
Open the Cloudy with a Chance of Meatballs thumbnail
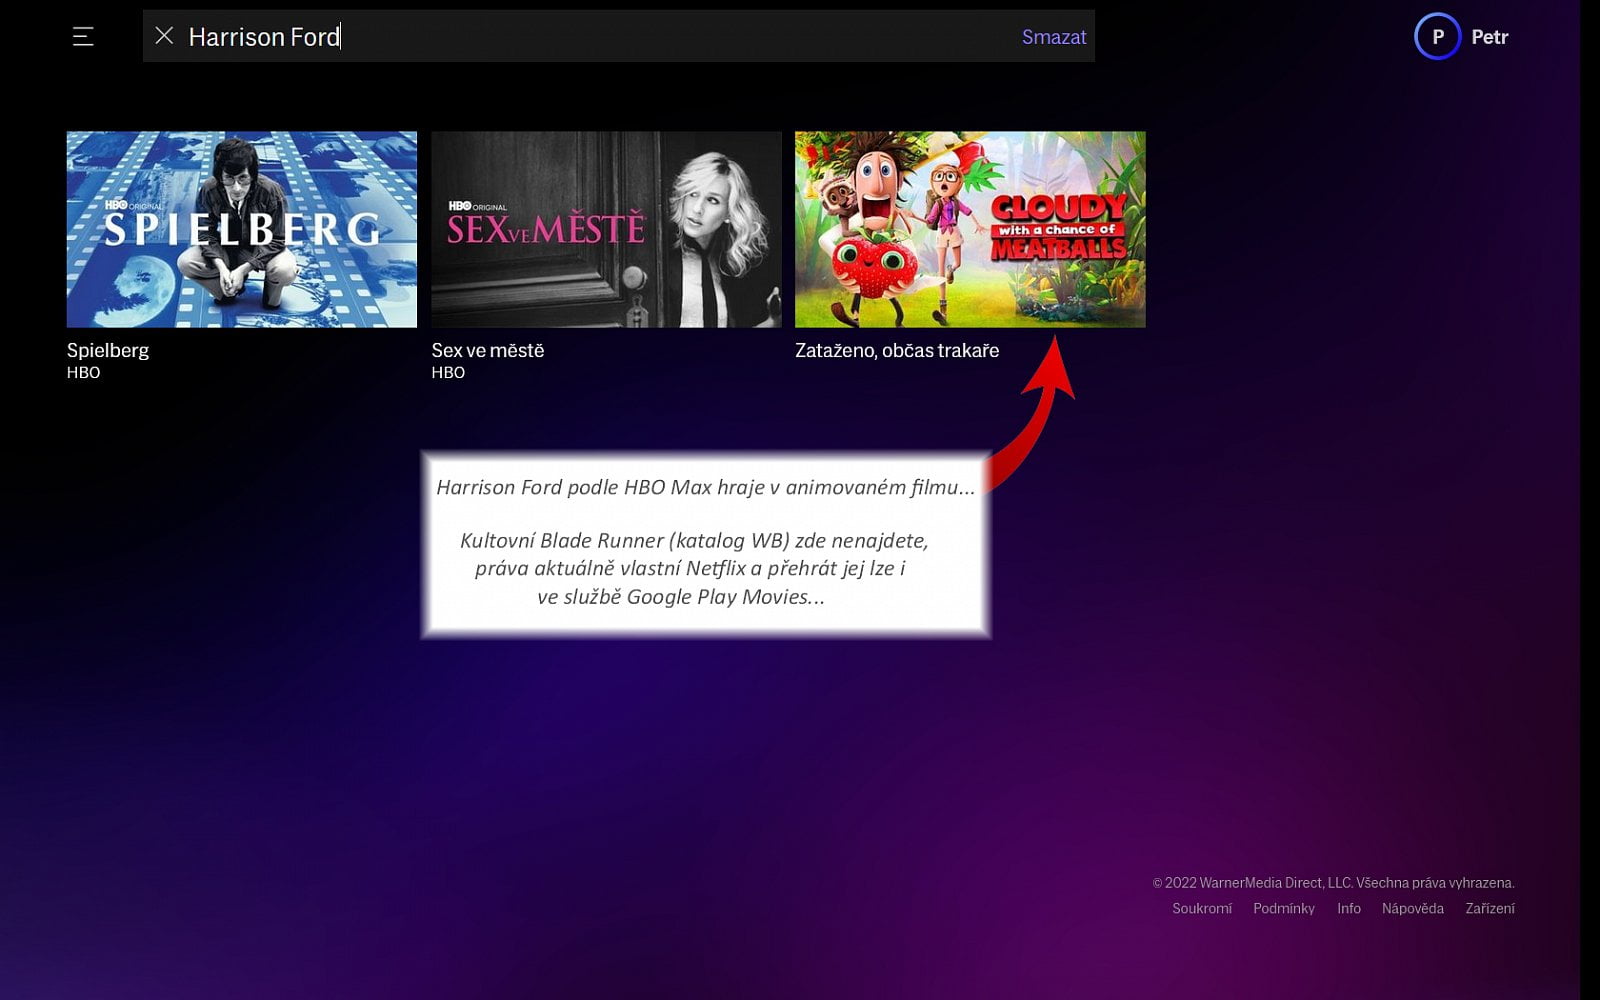970,229
